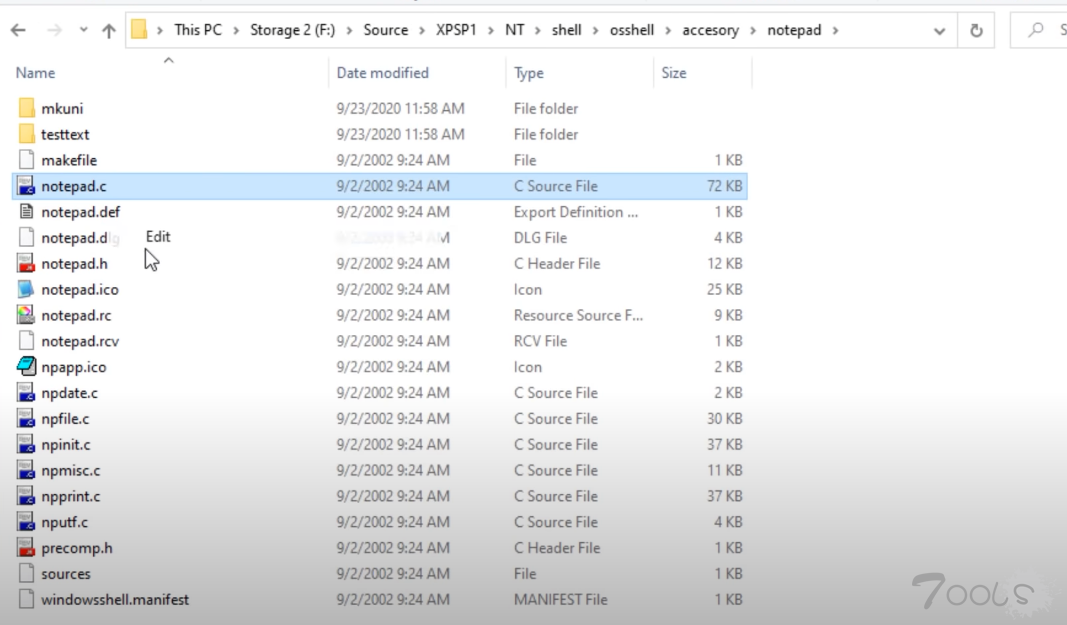
Task: Select the notepad.h header file icon
Action: [27, 264]
